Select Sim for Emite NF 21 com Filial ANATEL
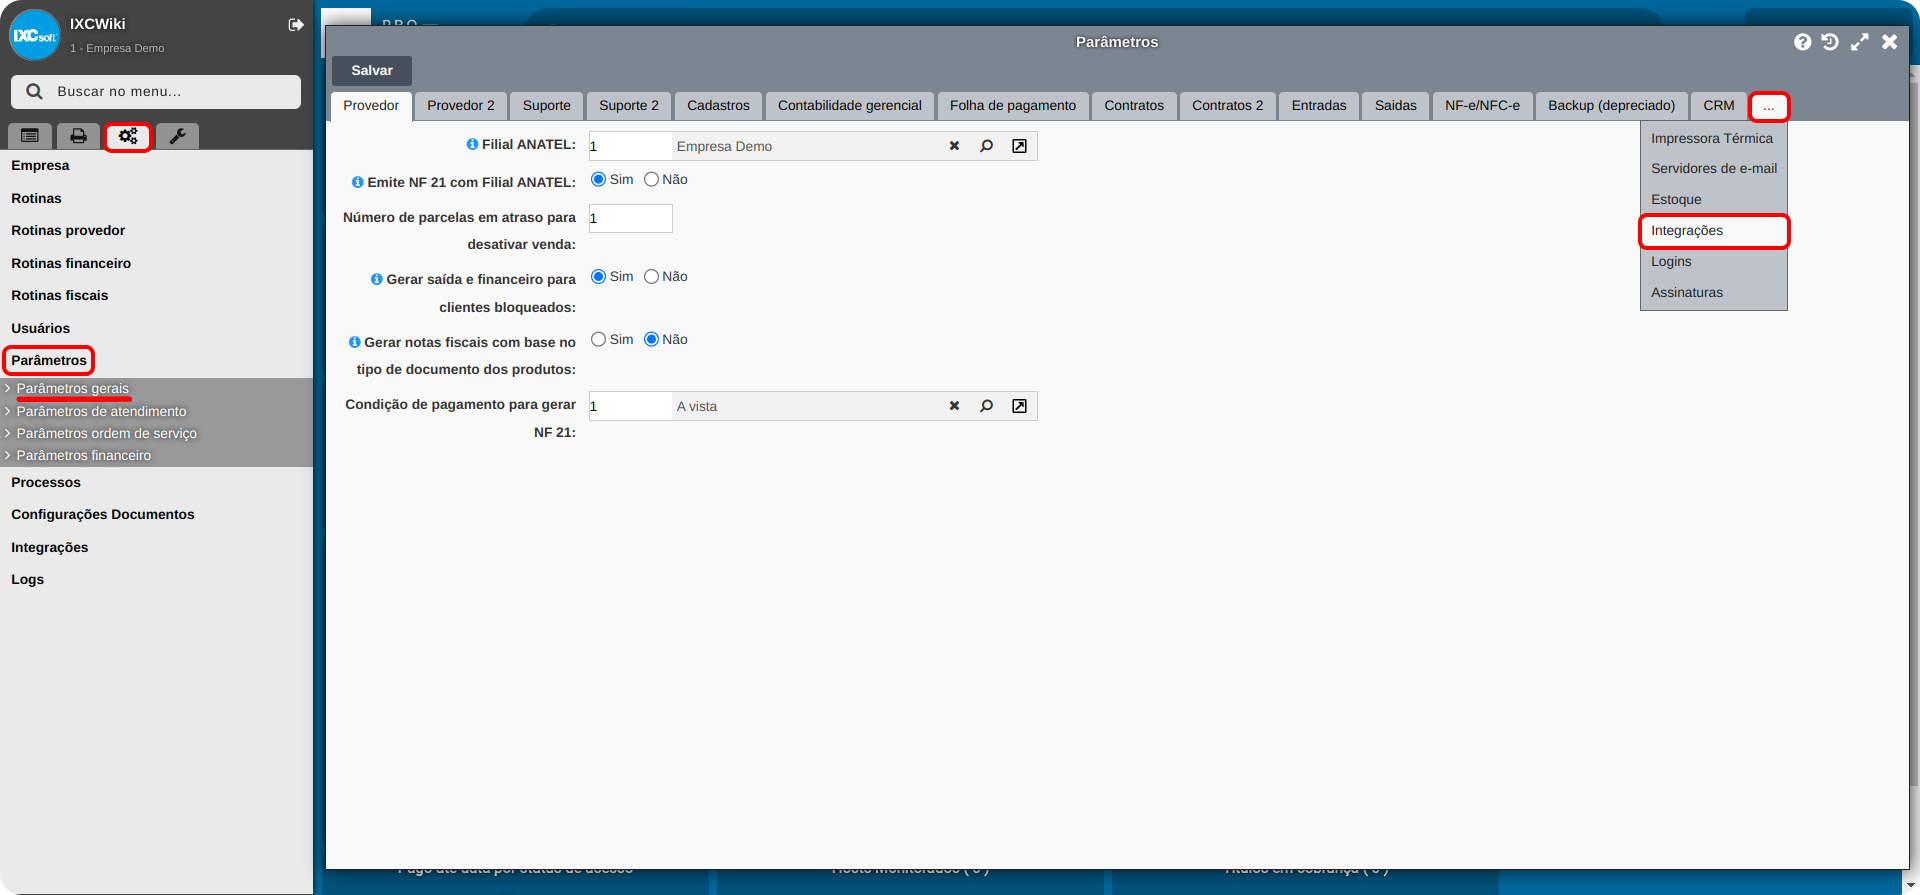 tap(598, 179)
